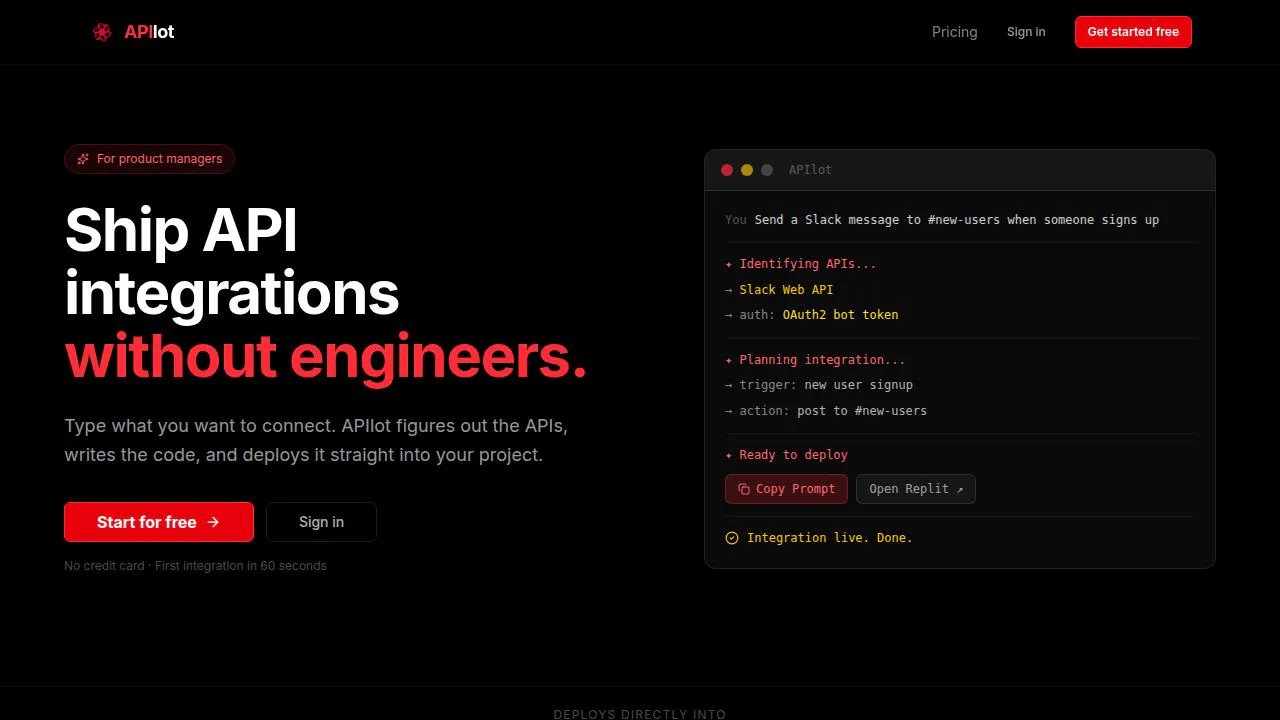Image resolution: width=1280 pixels, height=720 pixels.
Task: Click the Integration live. Done. text
Action: click(x=830, y=538)
